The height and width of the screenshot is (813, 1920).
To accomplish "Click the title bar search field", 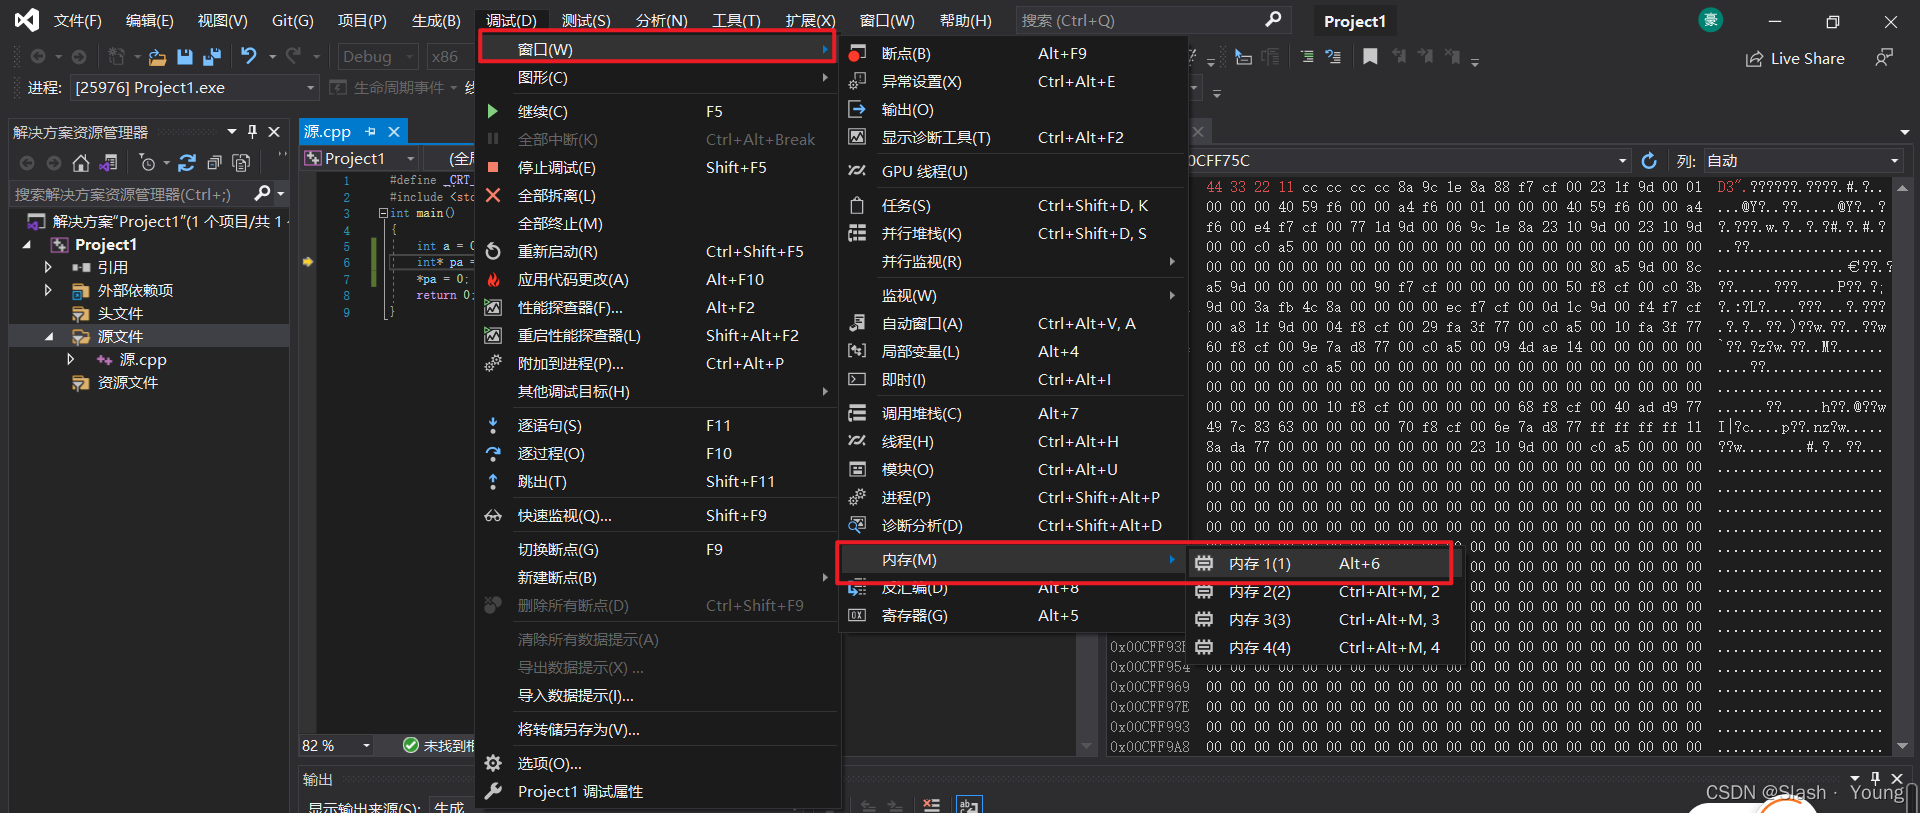I will [x=1152, y=20].
